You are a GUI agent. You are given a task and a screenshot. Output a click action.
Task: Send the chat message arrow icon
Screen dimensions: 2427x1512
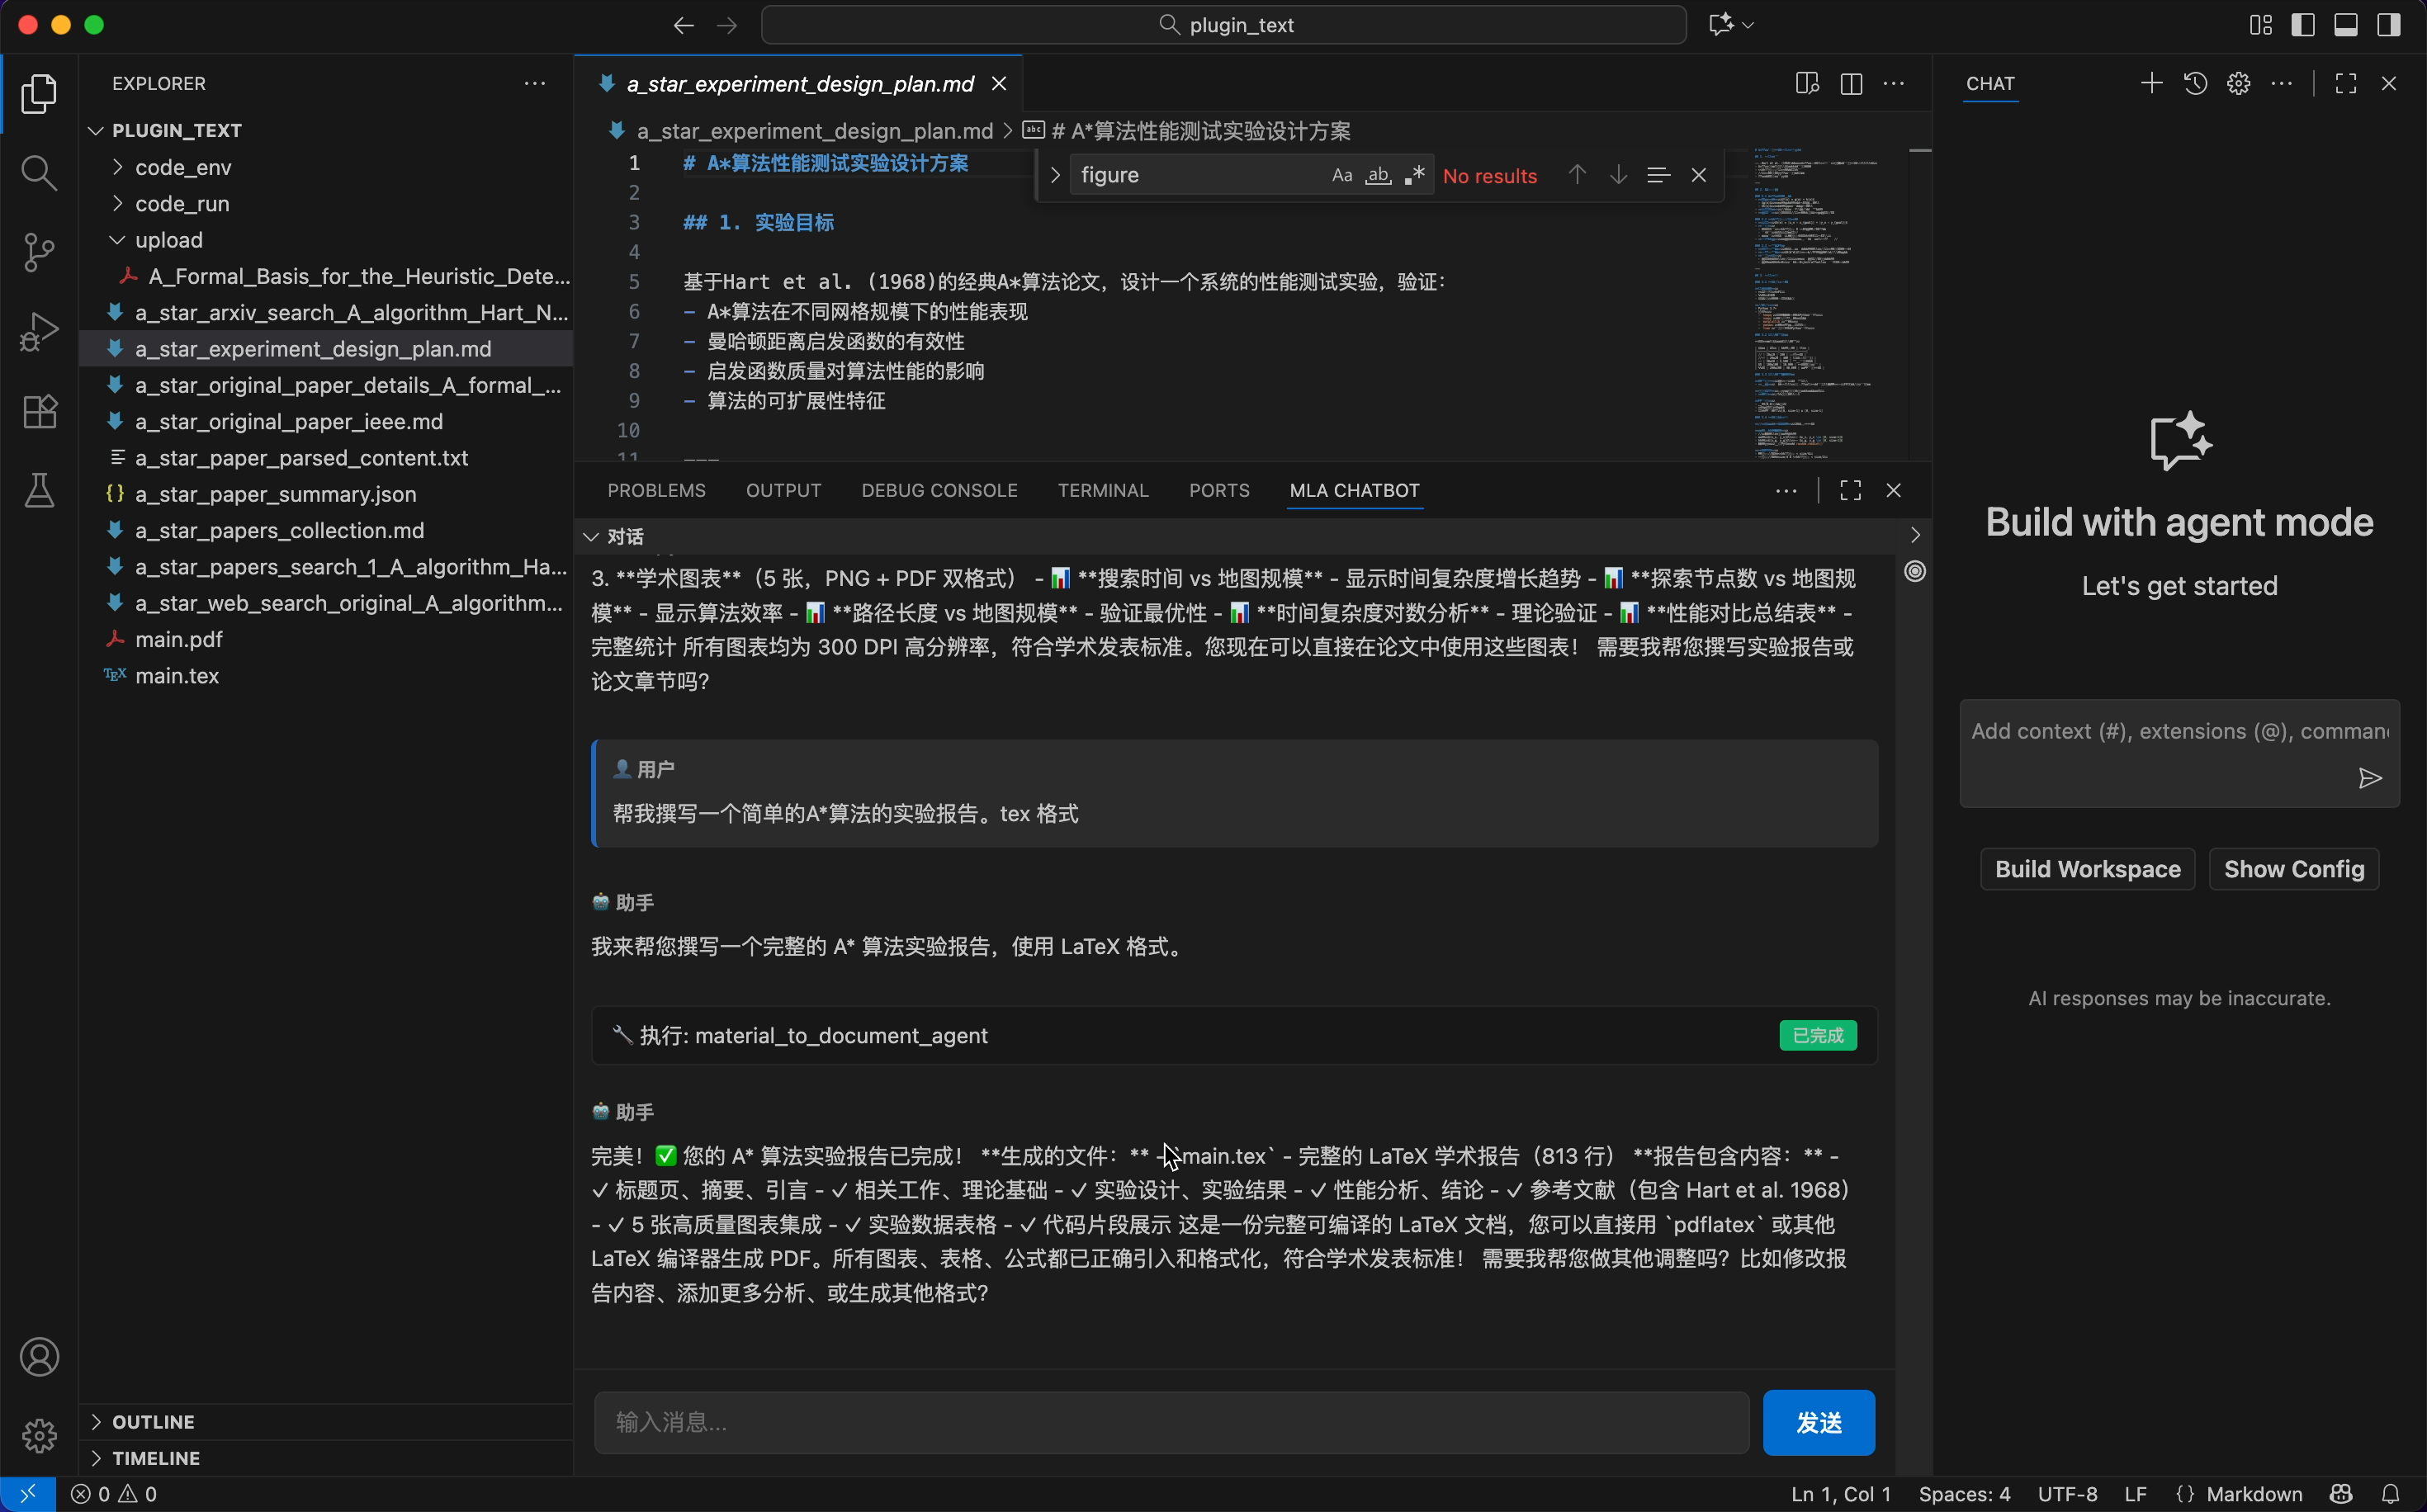2370,779
